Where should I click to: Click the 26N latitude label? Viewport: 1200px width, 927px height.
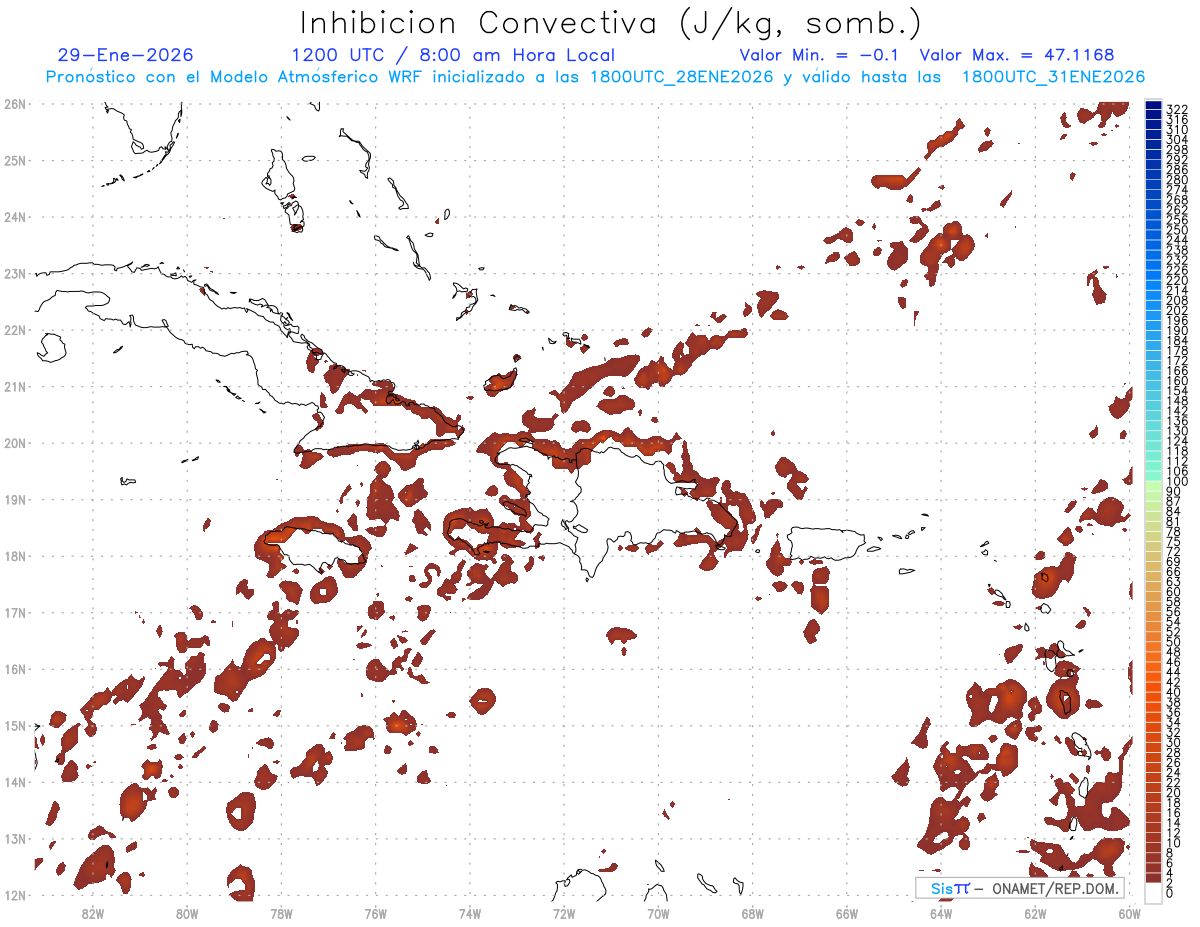[15, 104]
